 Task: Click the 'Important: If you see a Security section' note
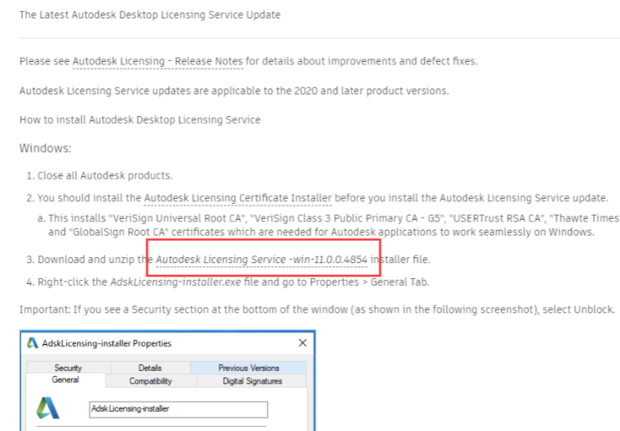tap(317, 309)
